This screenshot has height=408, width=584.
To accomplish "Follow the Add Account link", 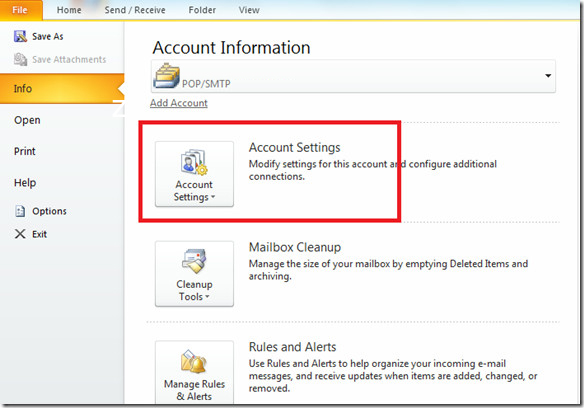I will [x=179, y=103].
